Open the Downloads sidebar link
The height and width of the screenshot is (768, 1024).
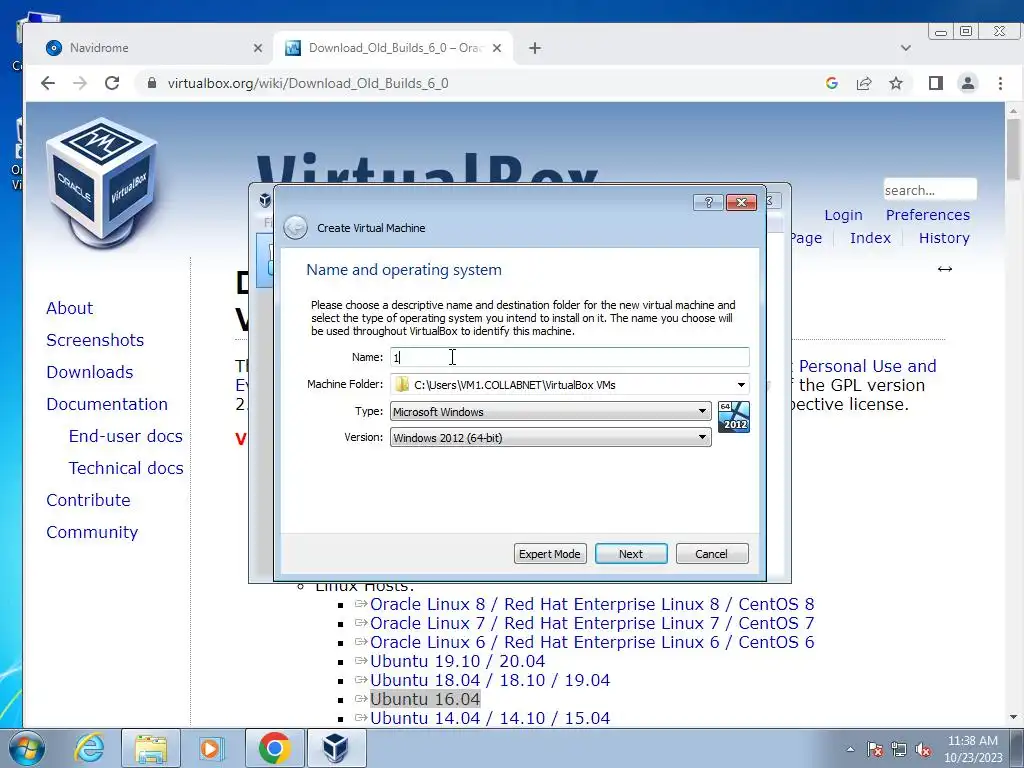pos(89,372)
